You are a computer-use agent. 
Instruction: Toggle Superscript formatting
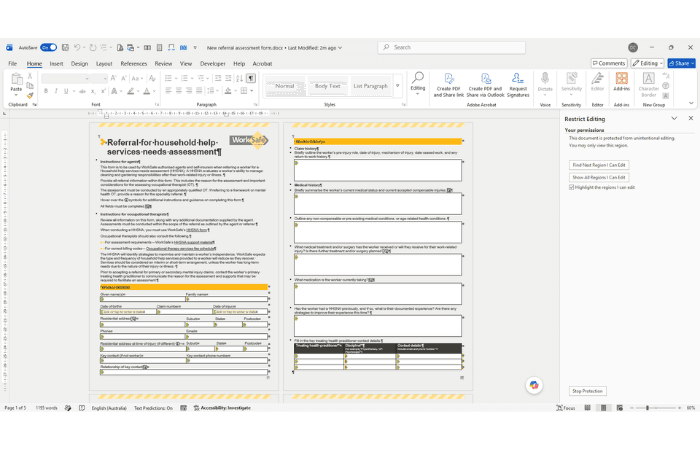(103, 91)
